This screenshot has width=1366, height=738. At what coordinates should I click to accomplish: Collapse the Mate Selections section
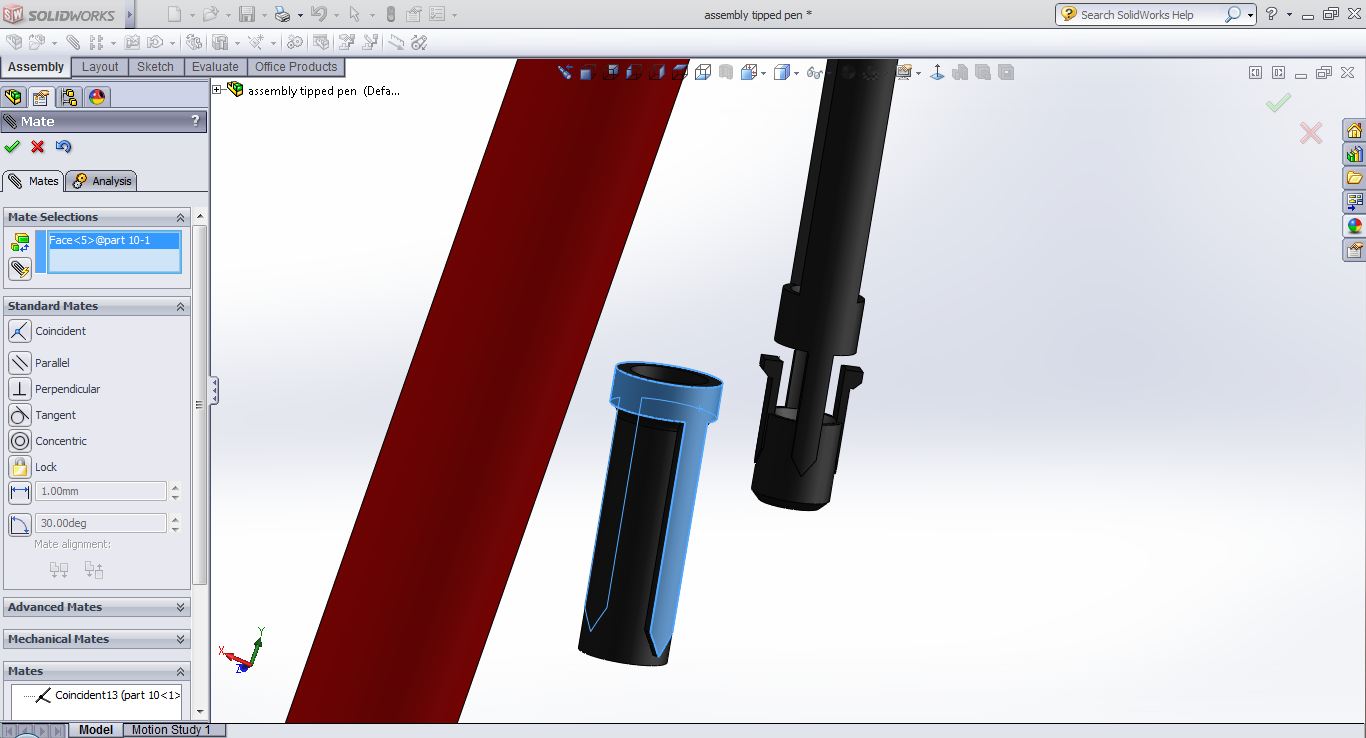181,217
